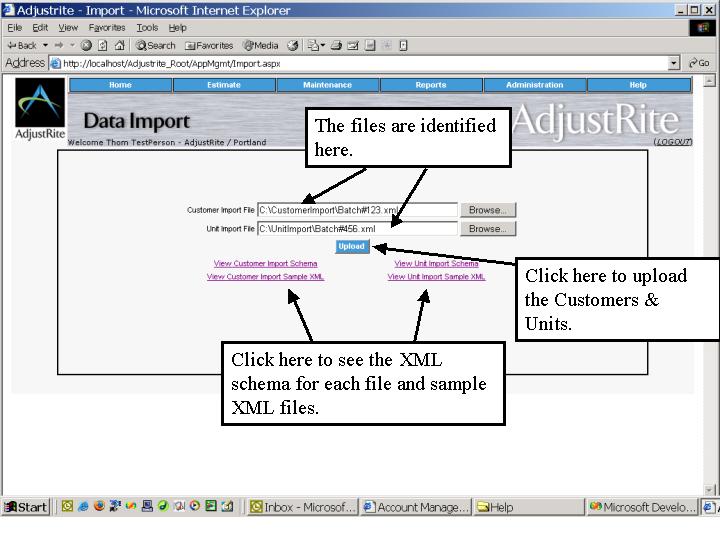Launch Internet Explorer from quick launch
The height and width of the screenshot is (540, 720).
(83, 506)
